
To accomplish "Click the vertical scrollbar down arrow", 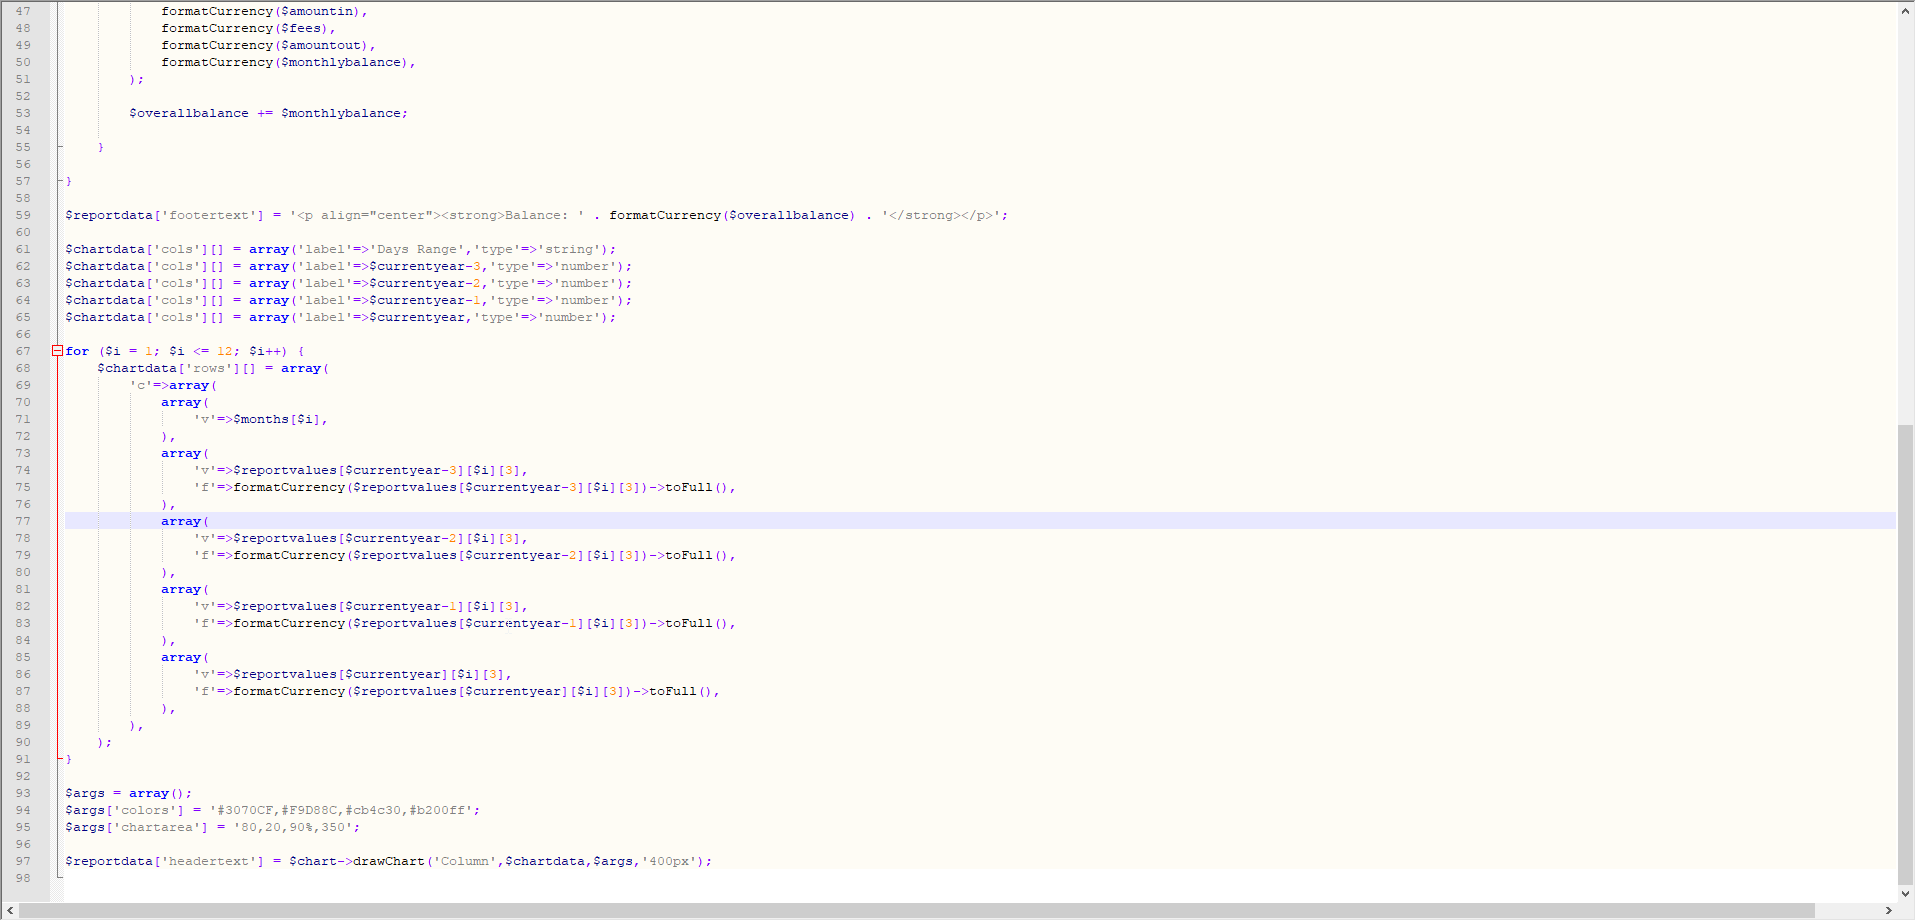I will (1905, 893).
